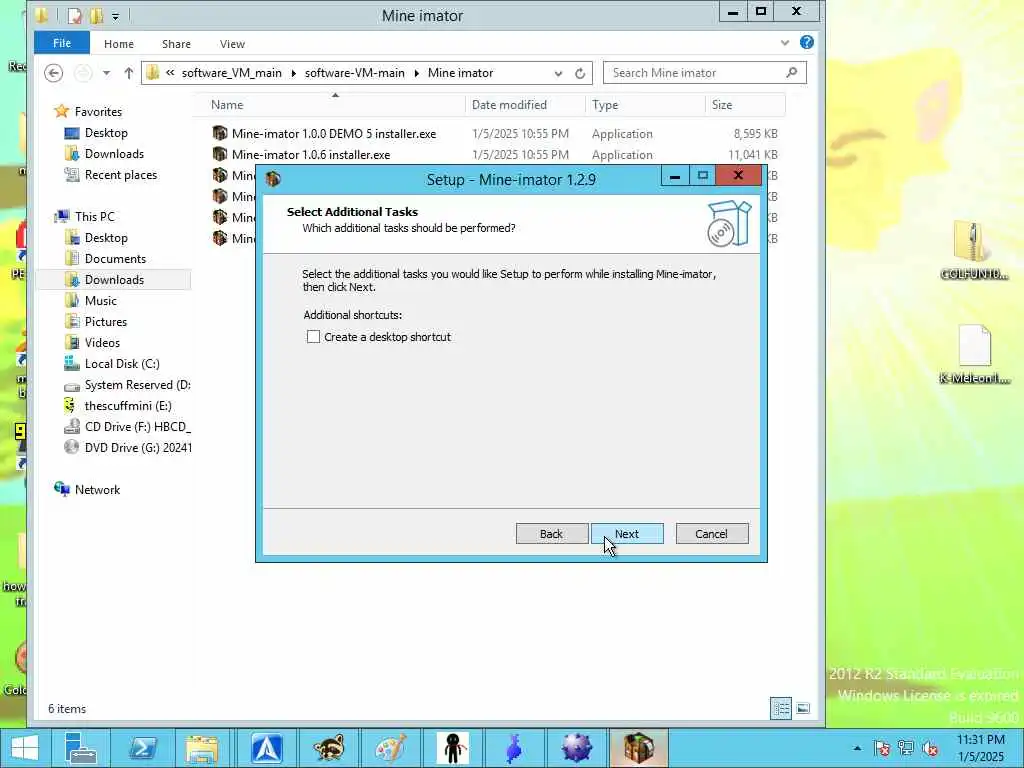Switch to Mine-imator setup taskbar icon

pos(638,748)
